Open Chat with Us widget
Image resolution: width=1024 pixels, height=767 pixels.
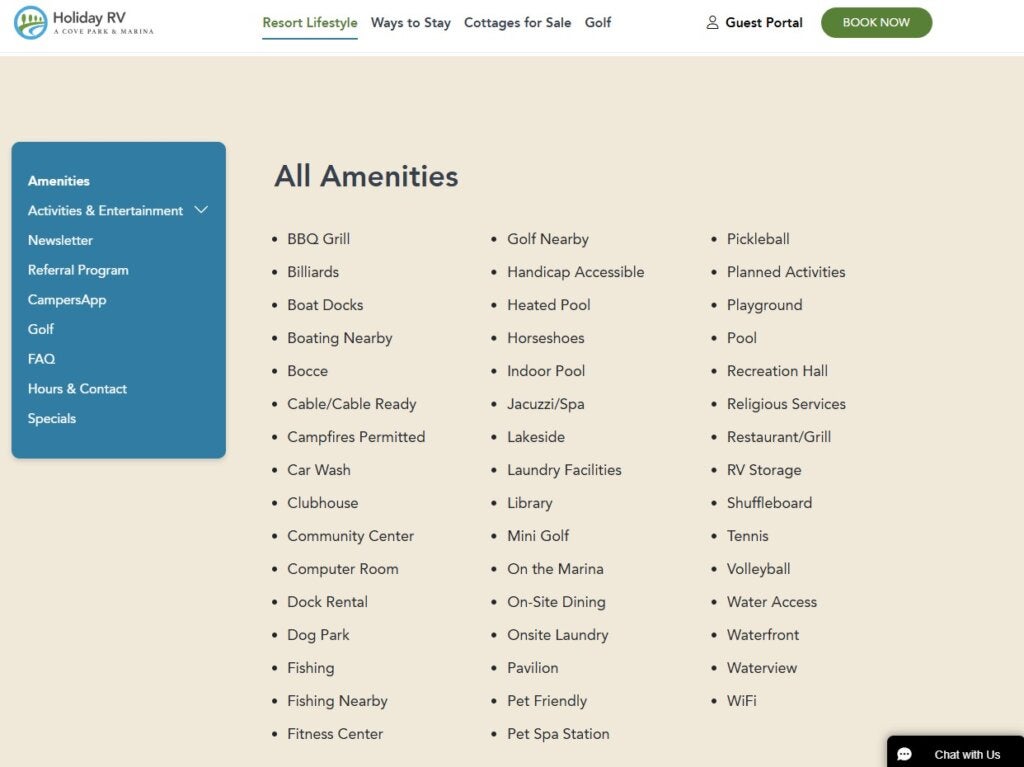[966, 754]
